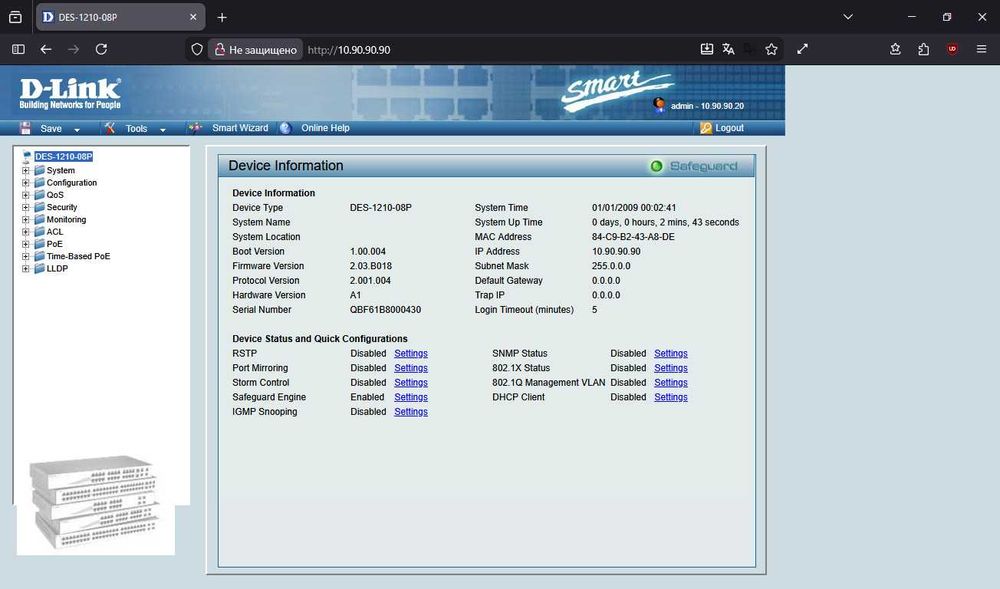Image resolution: width=1000 pixels, height=589 pixels.
Task: Open IGMP Snooping Settings link
Action: 411,412
